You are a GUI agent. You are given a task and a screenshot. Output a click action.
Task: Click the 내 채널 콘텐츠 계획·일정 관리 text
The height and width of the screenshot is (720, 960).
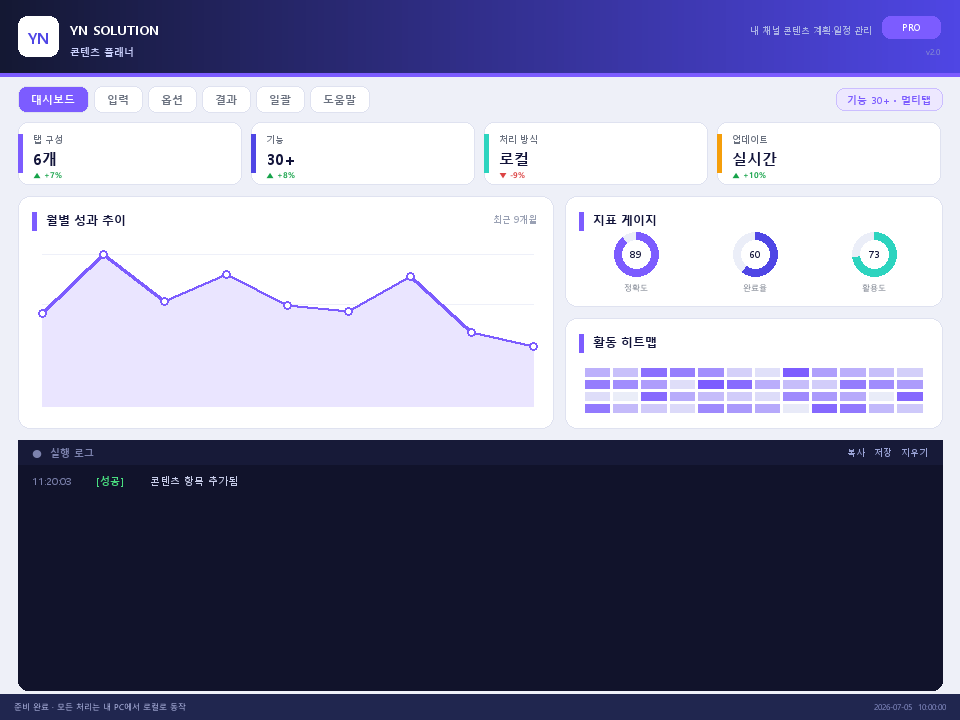pos(811,31)
